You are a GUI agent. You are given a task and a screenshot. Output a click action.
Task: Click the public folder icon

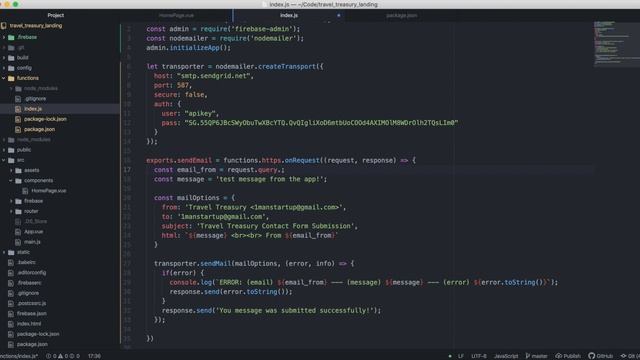pos(11,150)
